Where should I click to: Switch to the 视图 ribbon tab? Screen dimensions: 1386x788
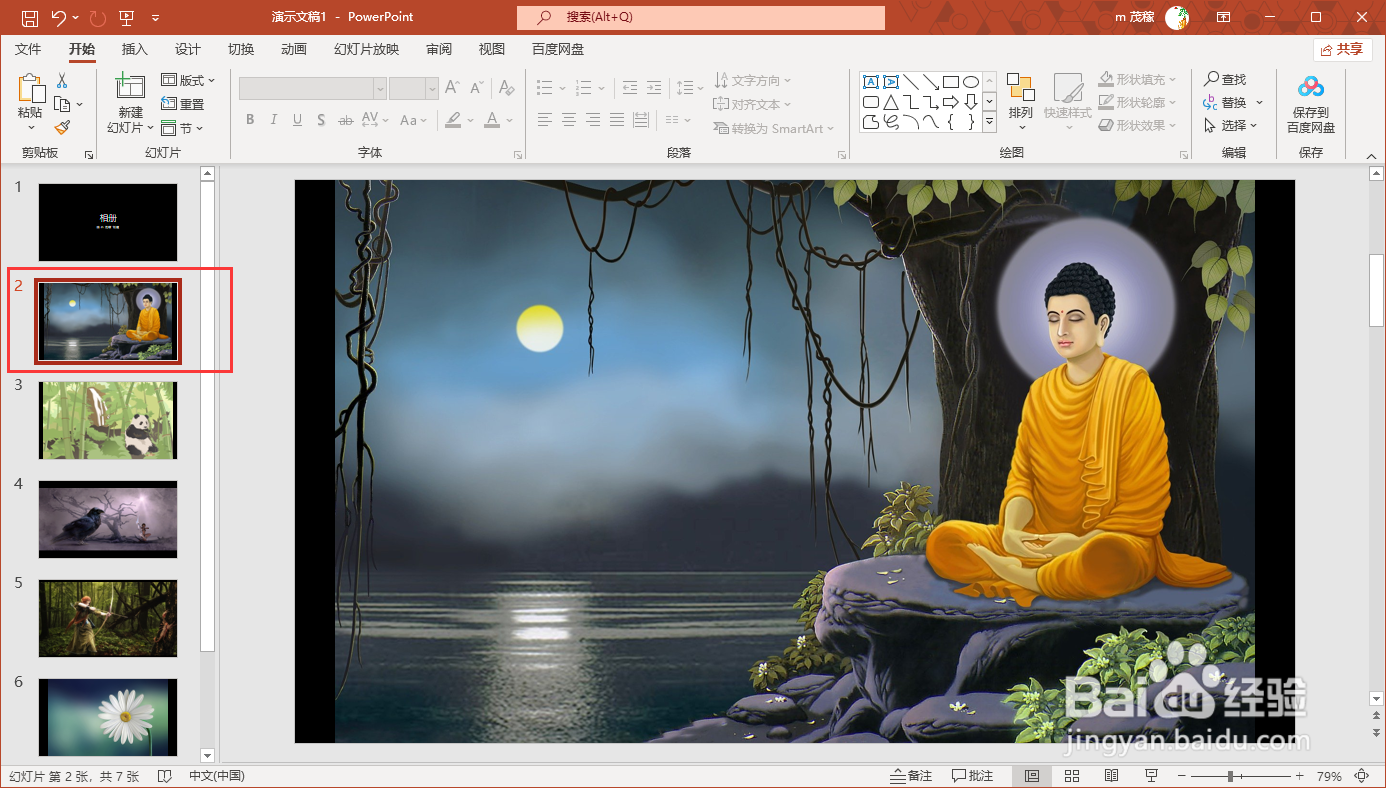coord(490,48)
